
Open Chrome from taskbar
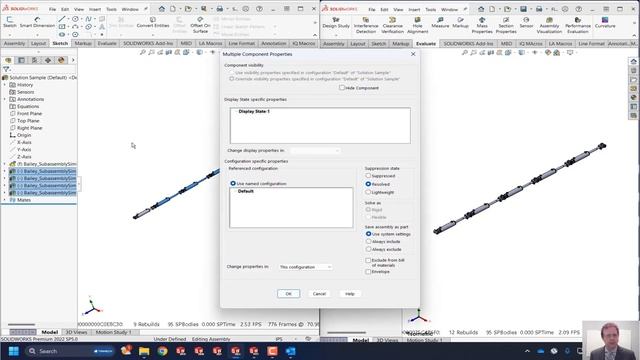(x=162, y=351)
